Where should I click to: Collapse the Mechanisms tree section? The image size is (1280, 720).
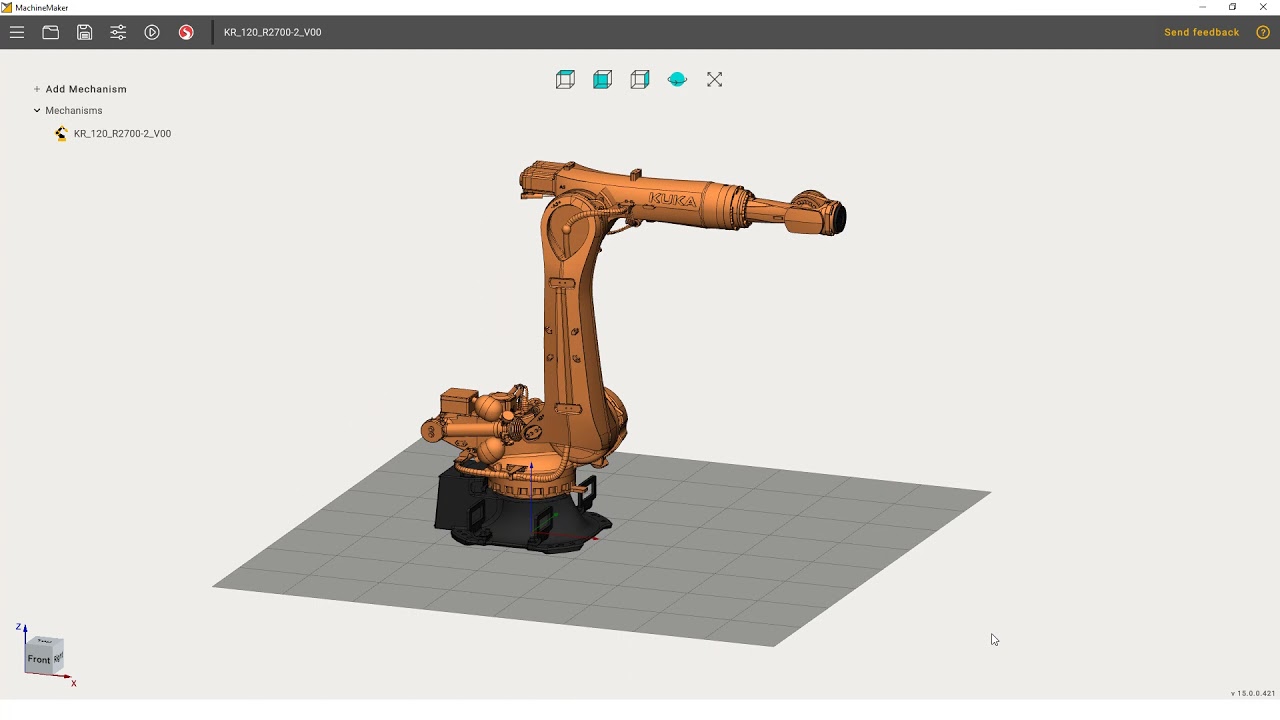coord(37,110)
